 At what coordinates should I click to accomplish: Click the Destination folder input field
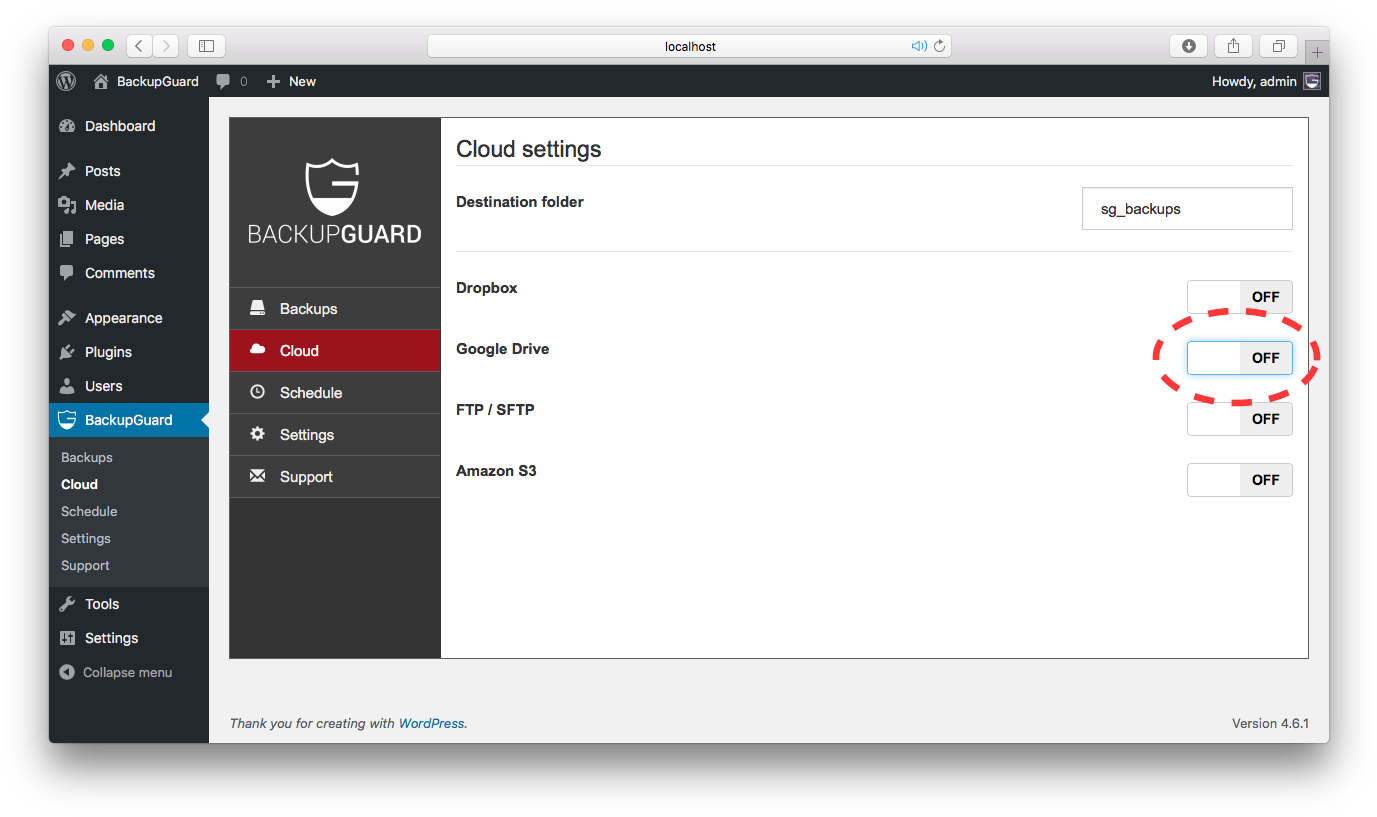[x=1187, y=209]
